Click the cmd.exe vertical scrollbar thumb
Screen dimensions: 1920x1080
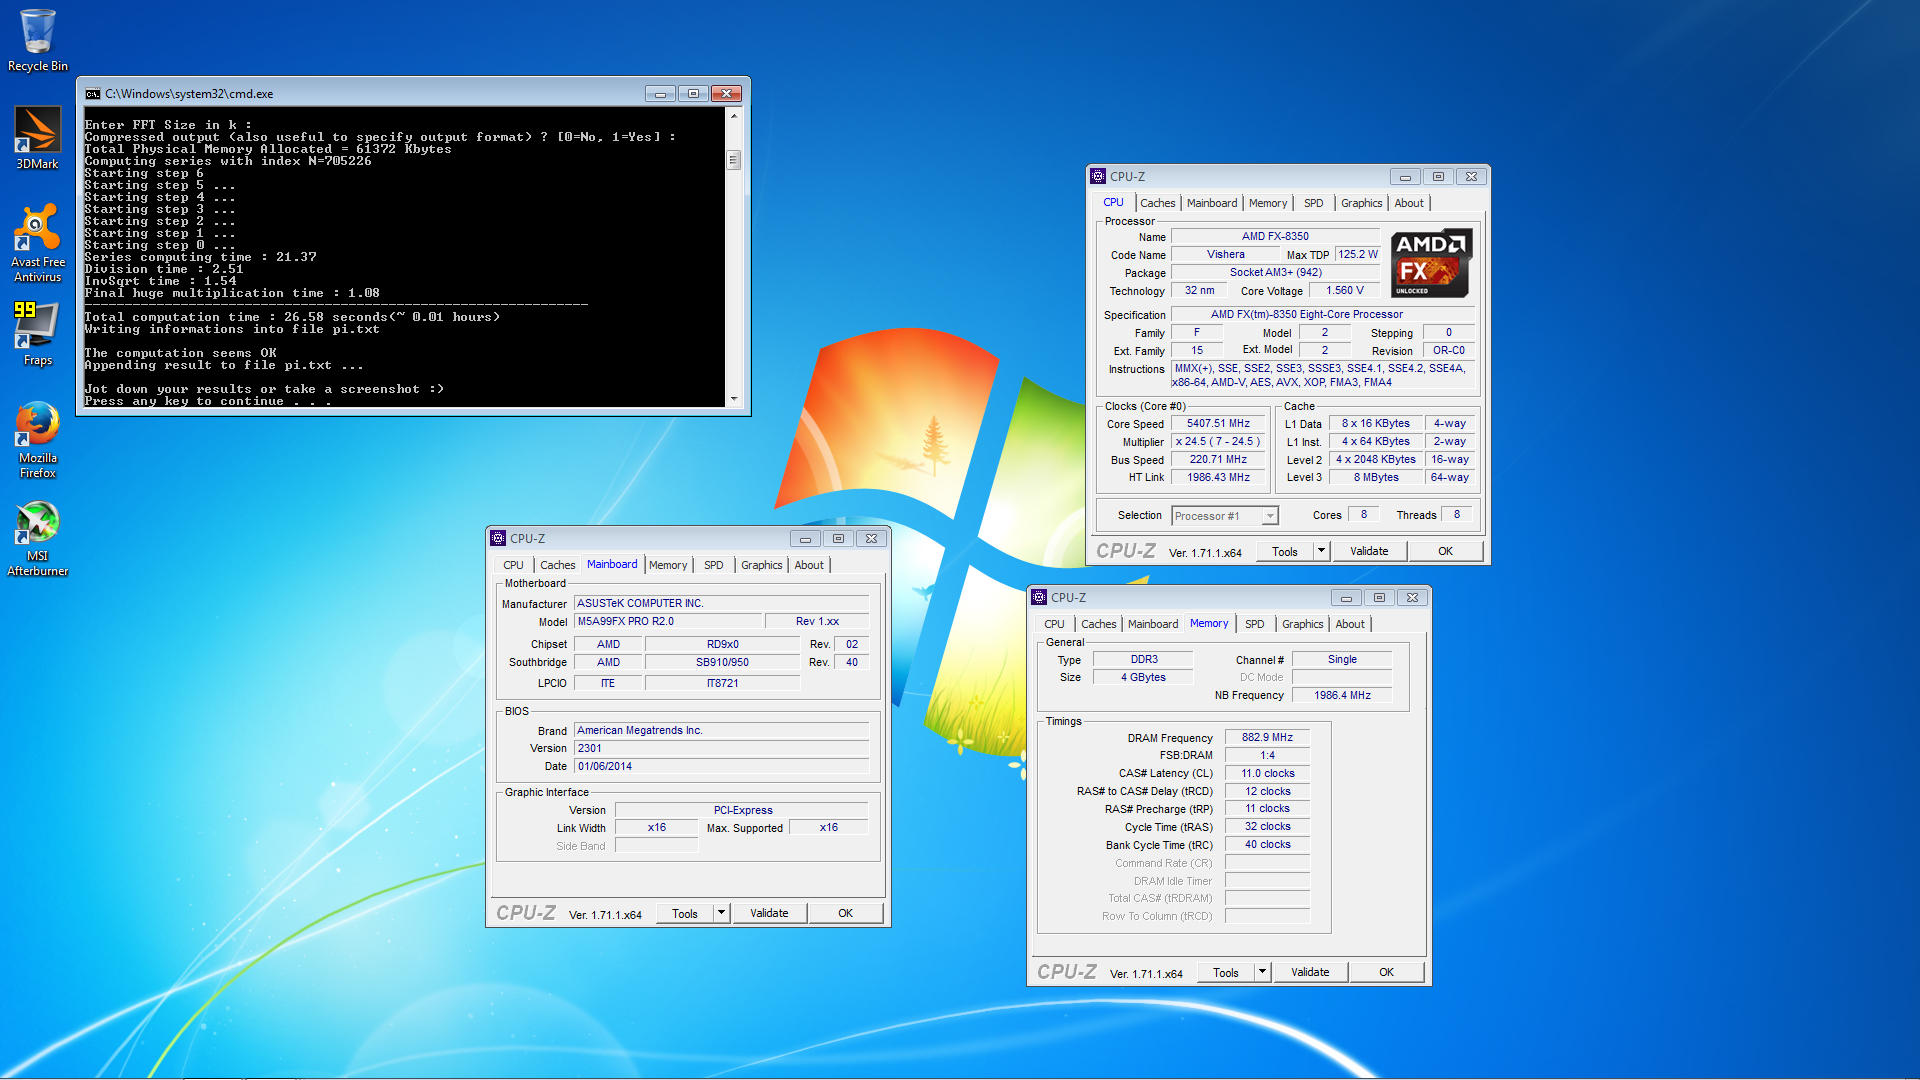pyautogui.click(x=734, y=160)
